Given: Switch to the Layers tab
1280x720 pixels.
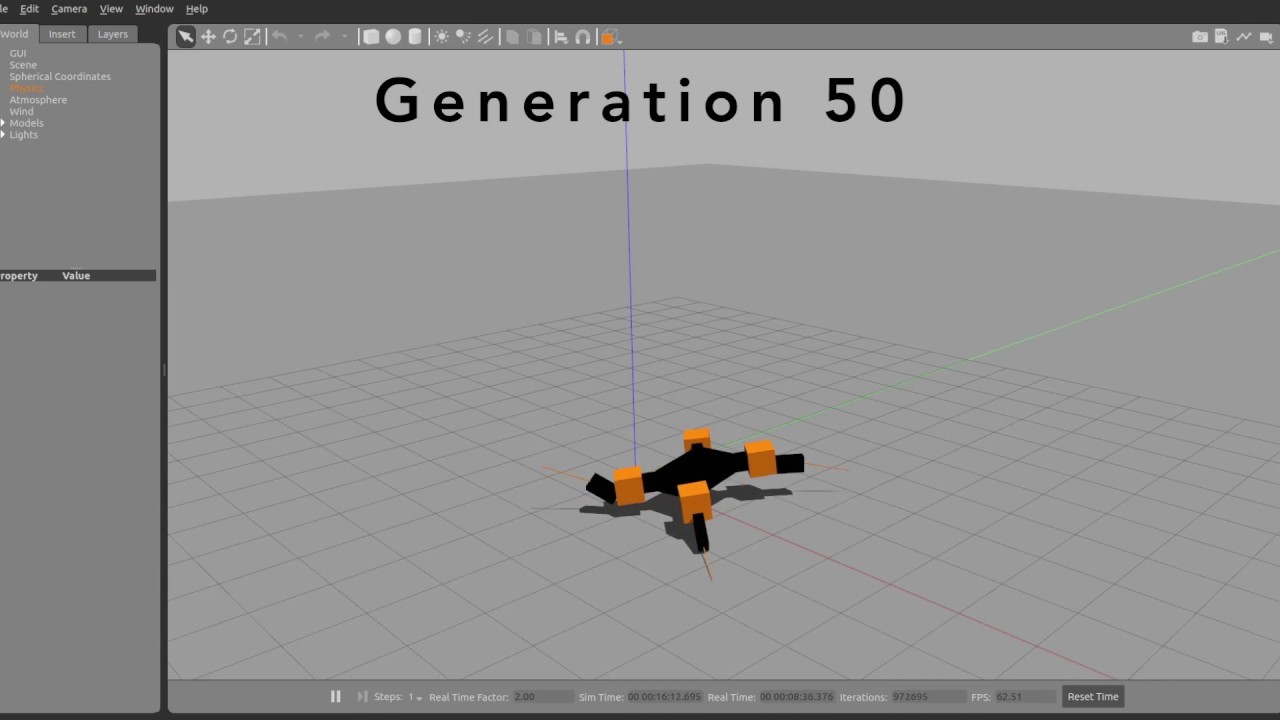Looking at the screenshot, I should (x=112, y=34).
